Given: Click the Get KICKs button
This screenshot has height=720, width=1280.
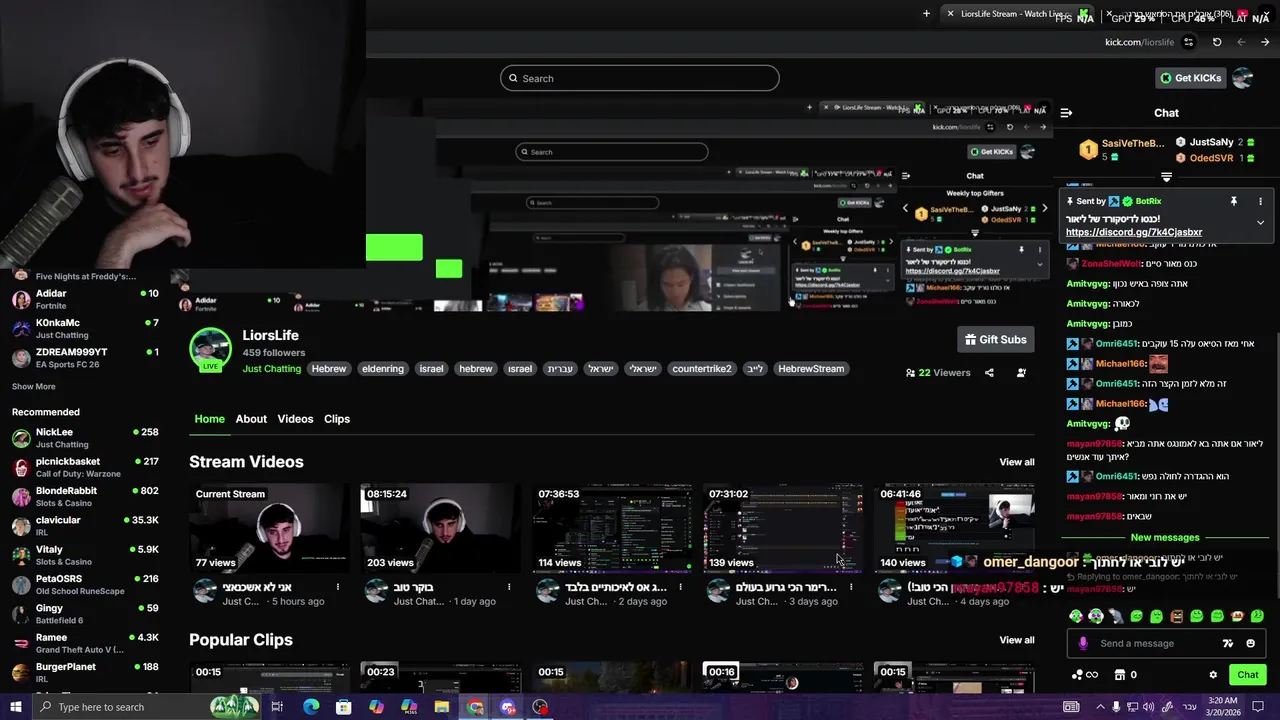Looking at the screenshot, I should (x=1190, y=78).
